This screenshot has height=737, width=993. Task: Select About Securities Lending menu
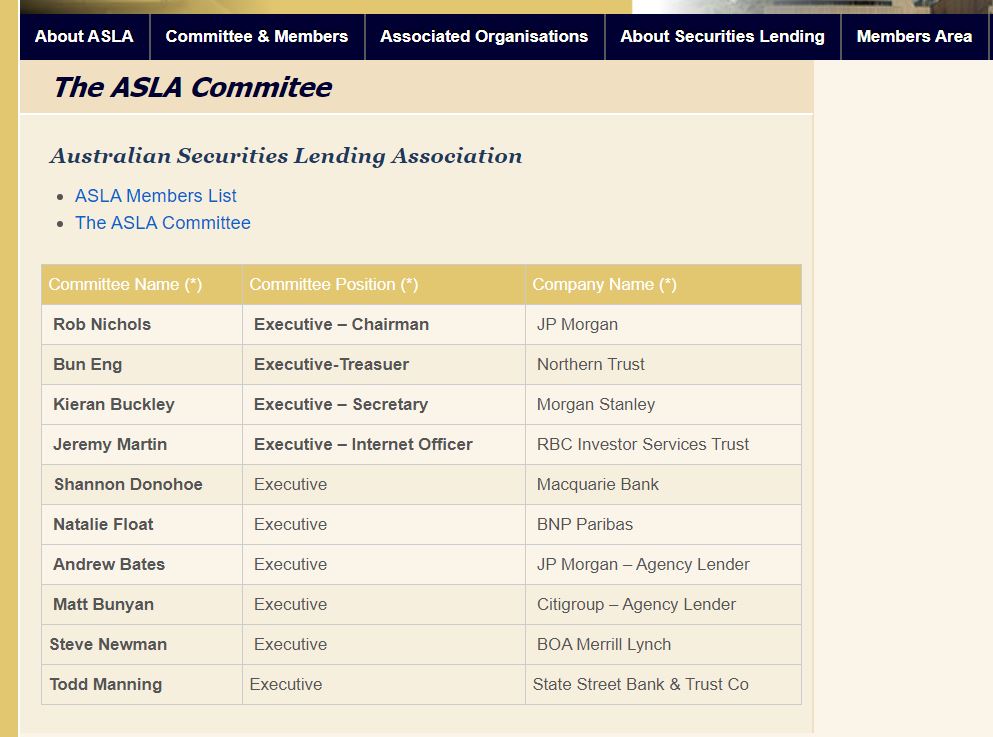point(723,37)
